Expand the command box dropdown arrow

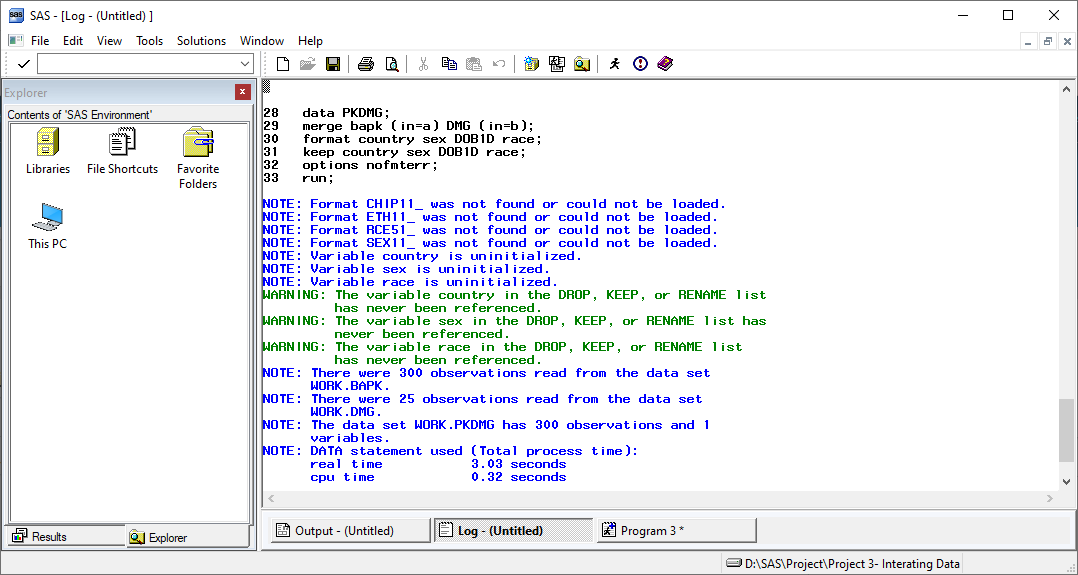tap(245, 64)
